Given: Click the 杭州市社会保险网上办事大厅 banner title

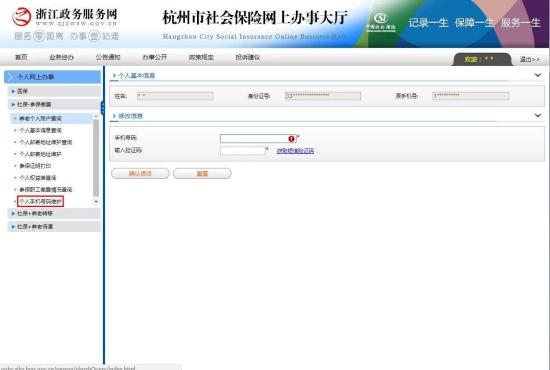Looking at the screenshot, I should tap(255, 17).
